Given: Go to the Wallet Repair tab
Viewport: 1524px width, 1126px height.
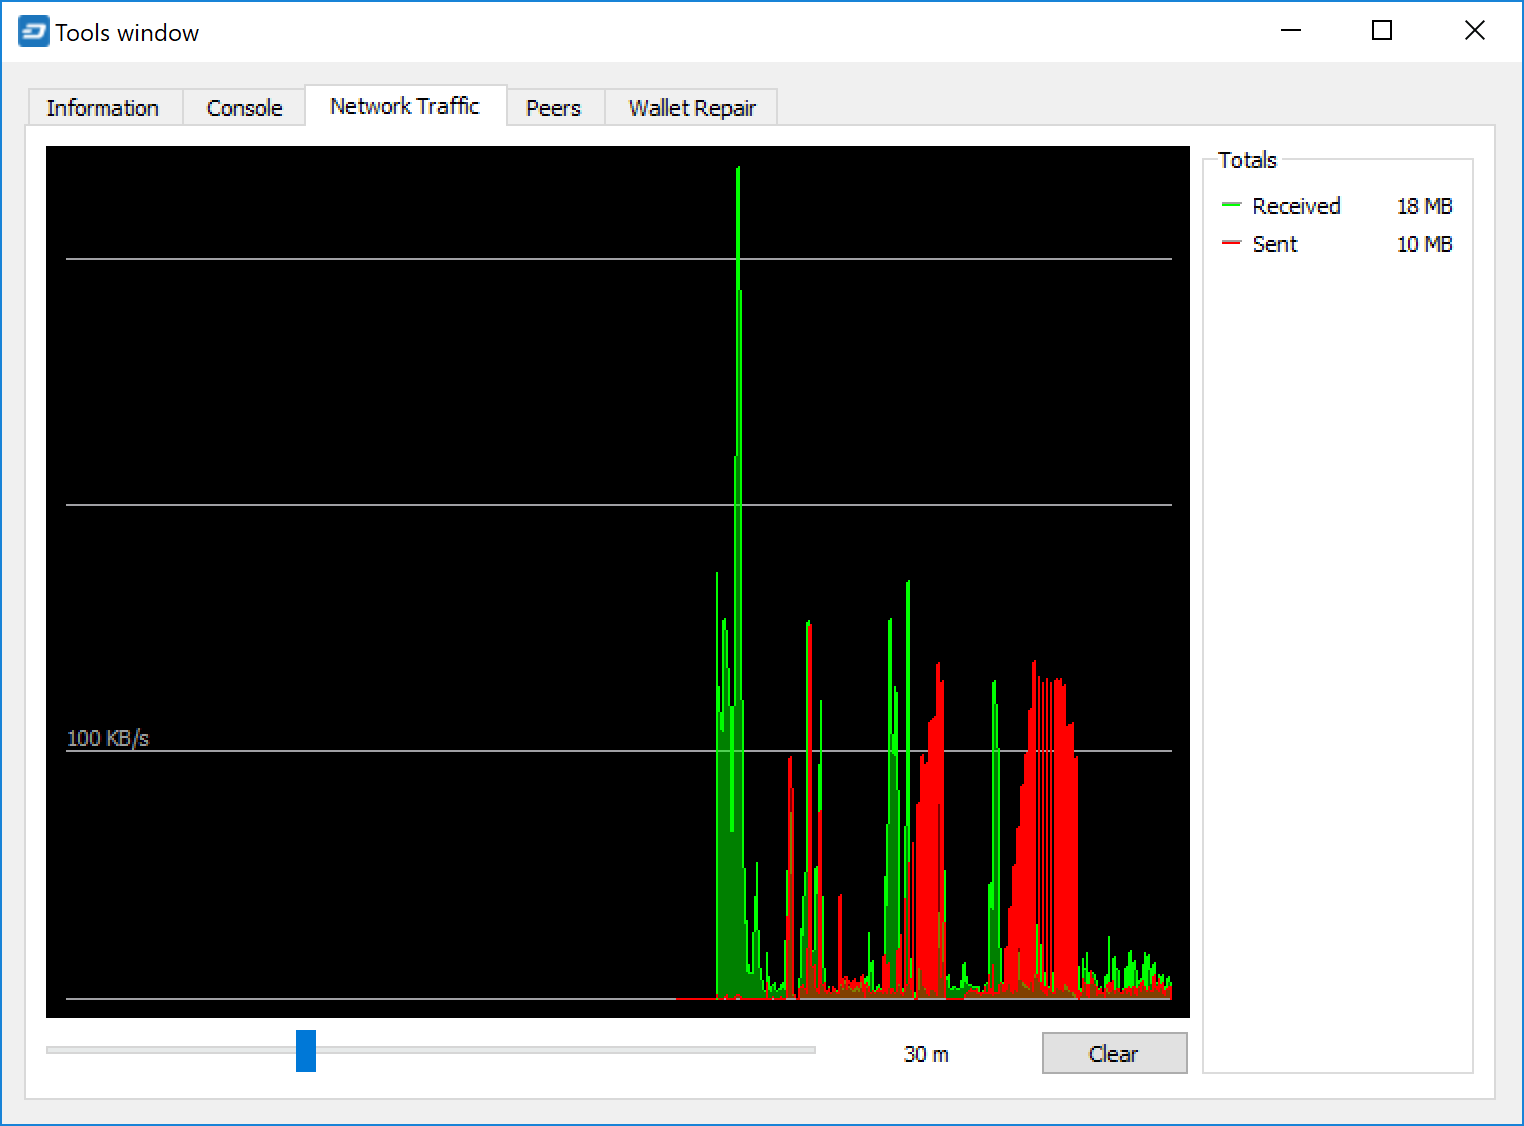Looking at the screenshot, I should 692,108.
